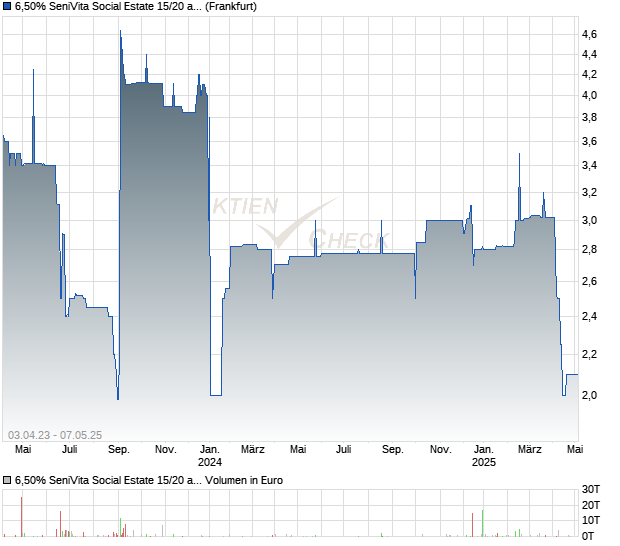The height and width of the screenshot is (546, 620).
Task: Click the '4,6' price axis label
Action: (589, 34)
